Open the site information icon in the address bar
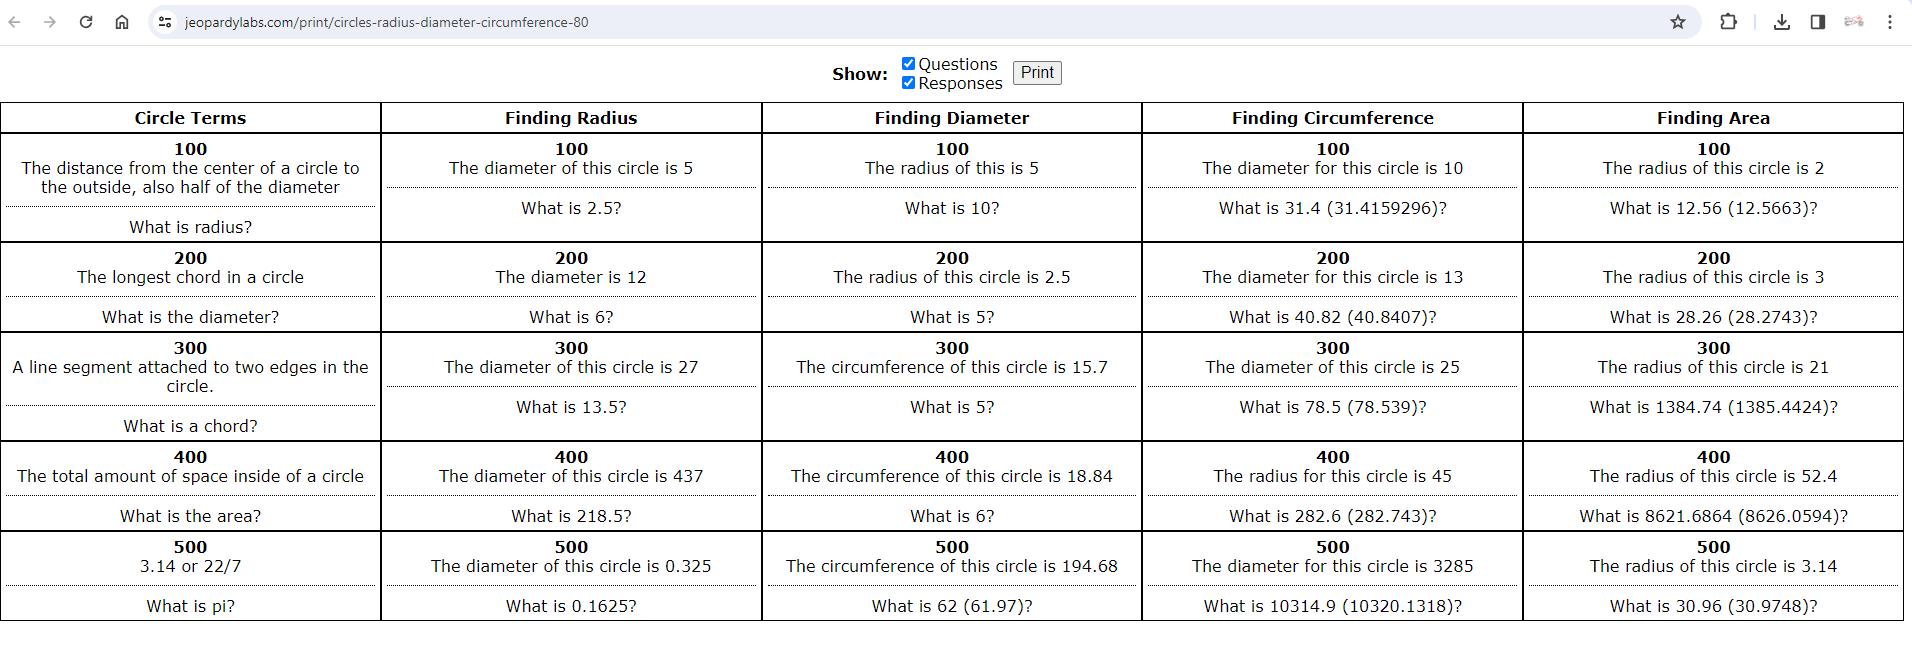 166,22
